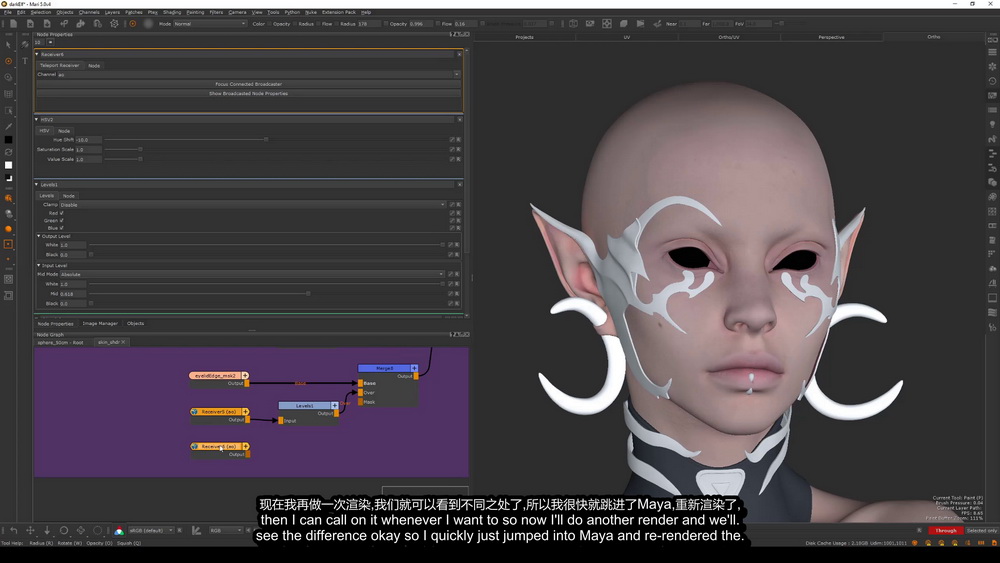Click the orange sphere icon in left toolbar

click(x=8, y=228)
